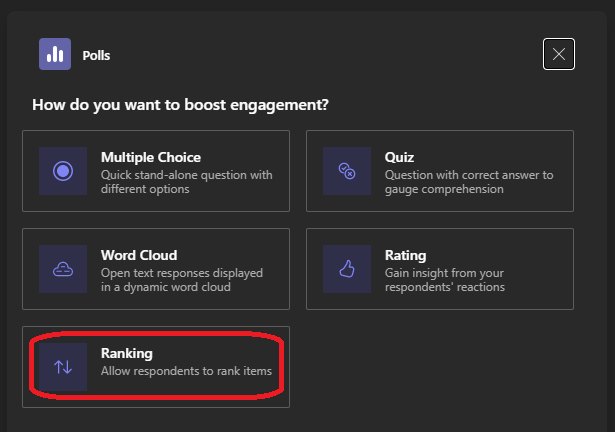Select the Multiple Choice radio-dot icon

(x=63, y=171)
